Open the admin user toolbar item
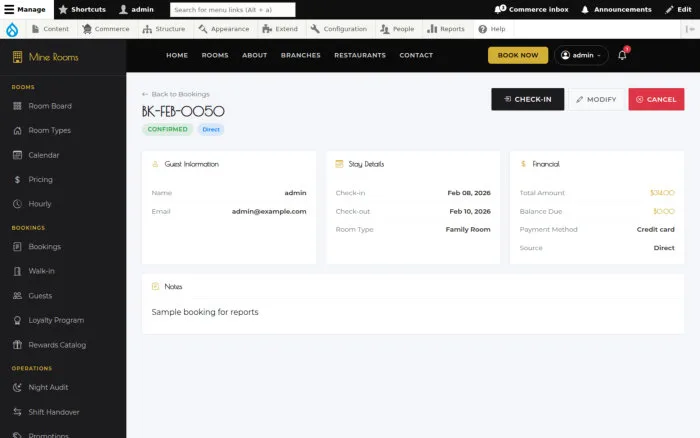This screenshot has height=438, width=700. 137,9
